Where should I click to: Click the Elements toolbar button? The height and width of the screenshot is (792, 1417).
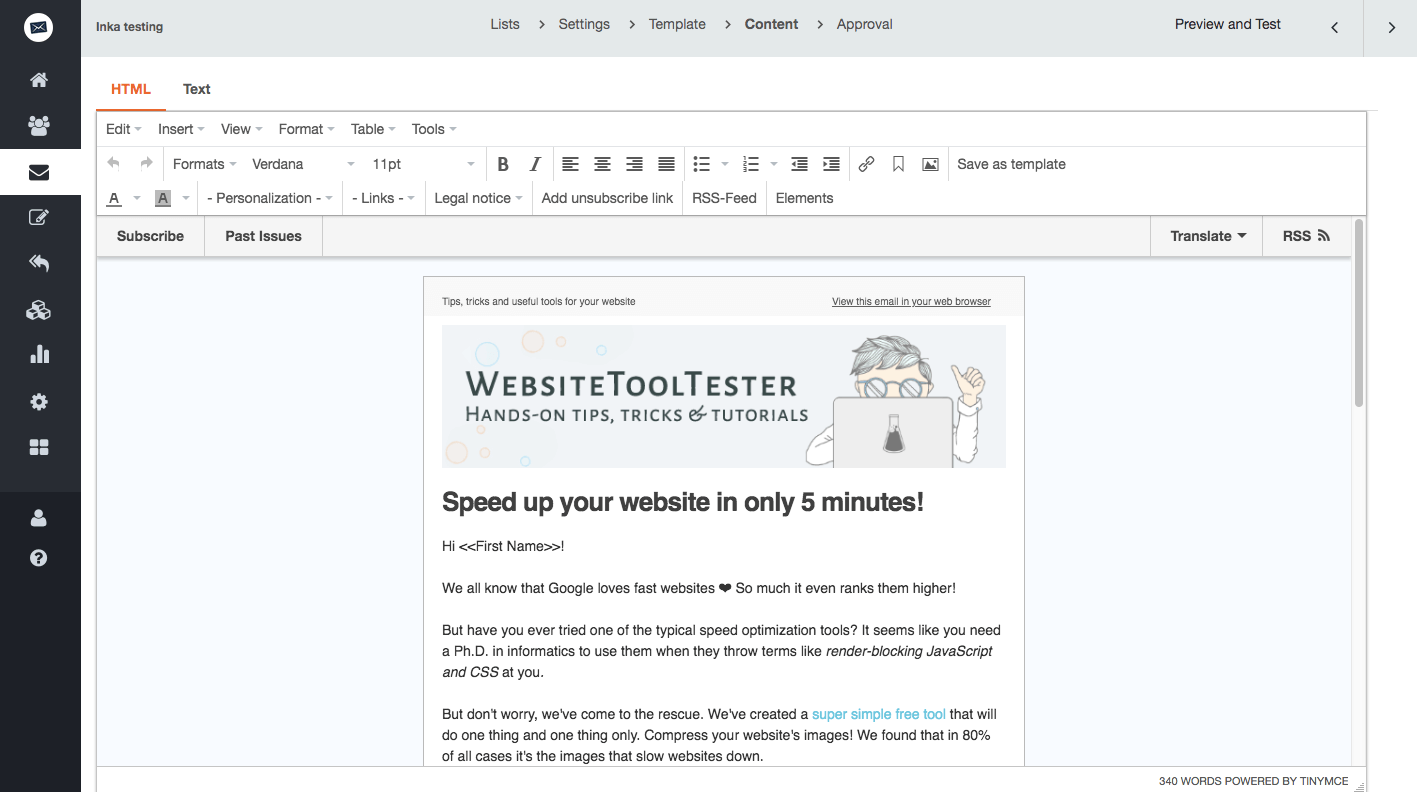pos(804,198)
